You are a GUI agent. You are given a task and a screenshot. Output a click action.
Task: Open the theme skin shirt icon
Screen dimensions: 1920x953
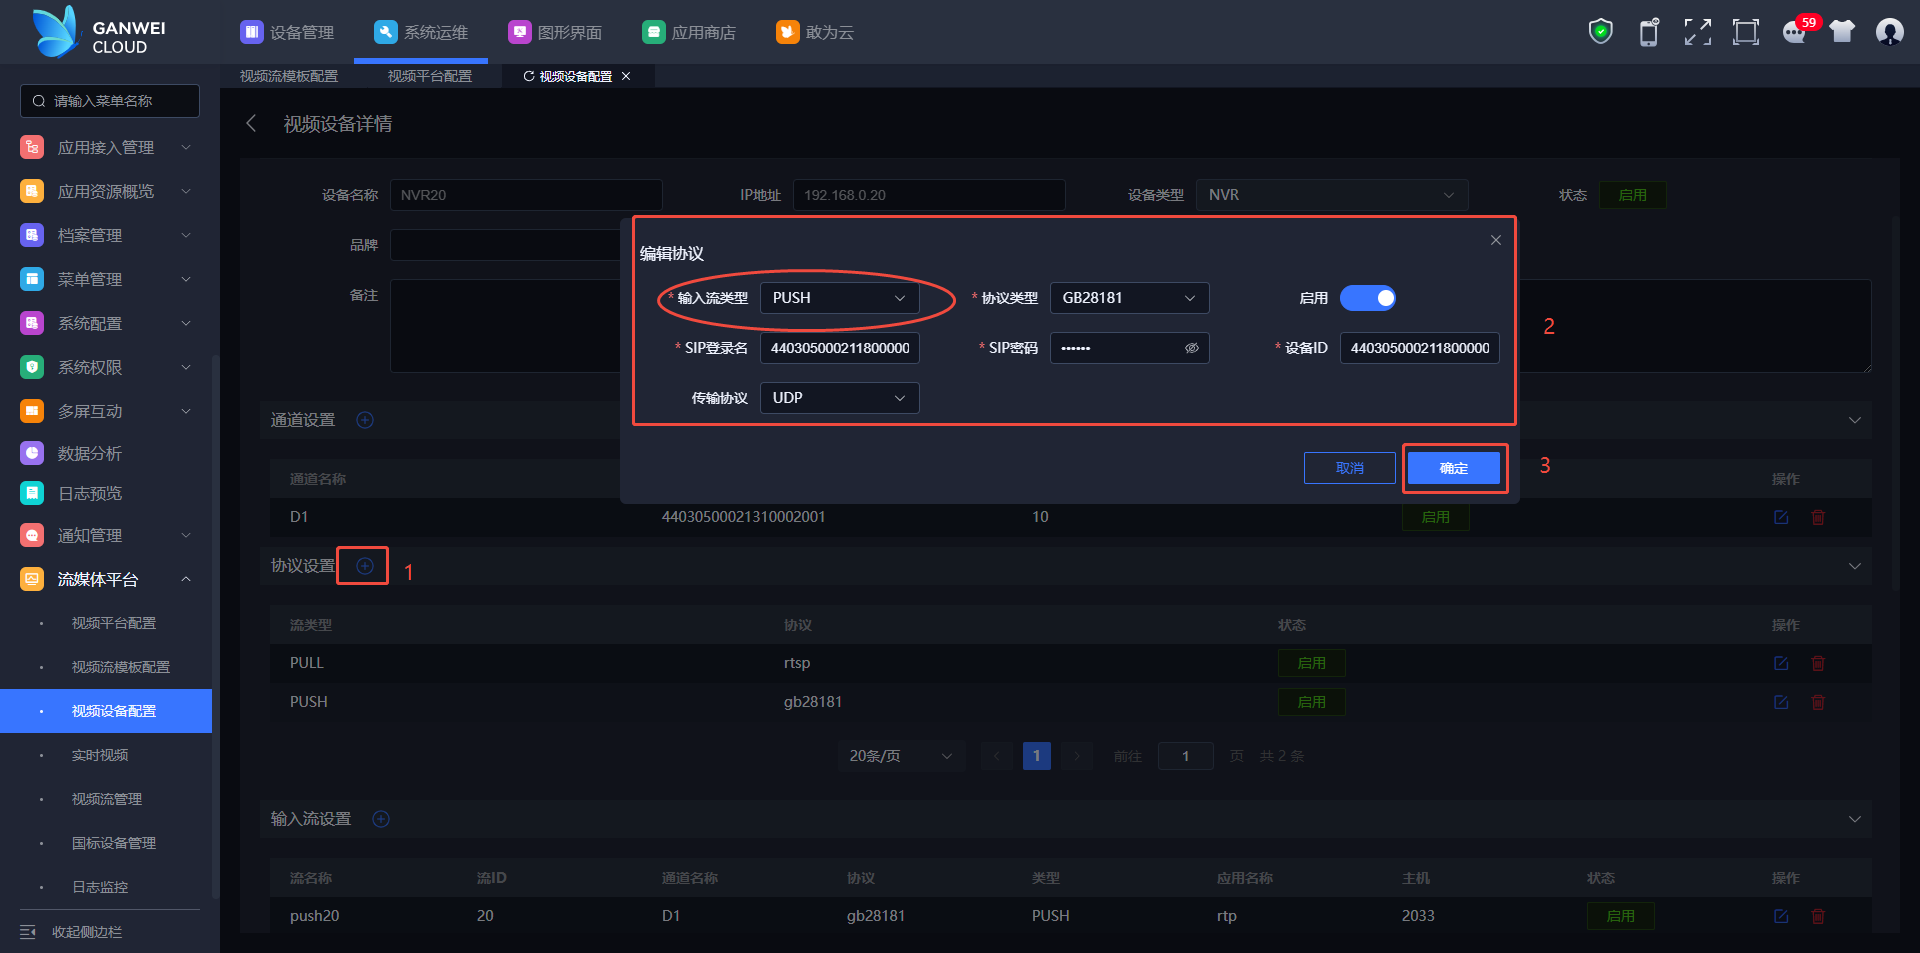coord(1841,32)
